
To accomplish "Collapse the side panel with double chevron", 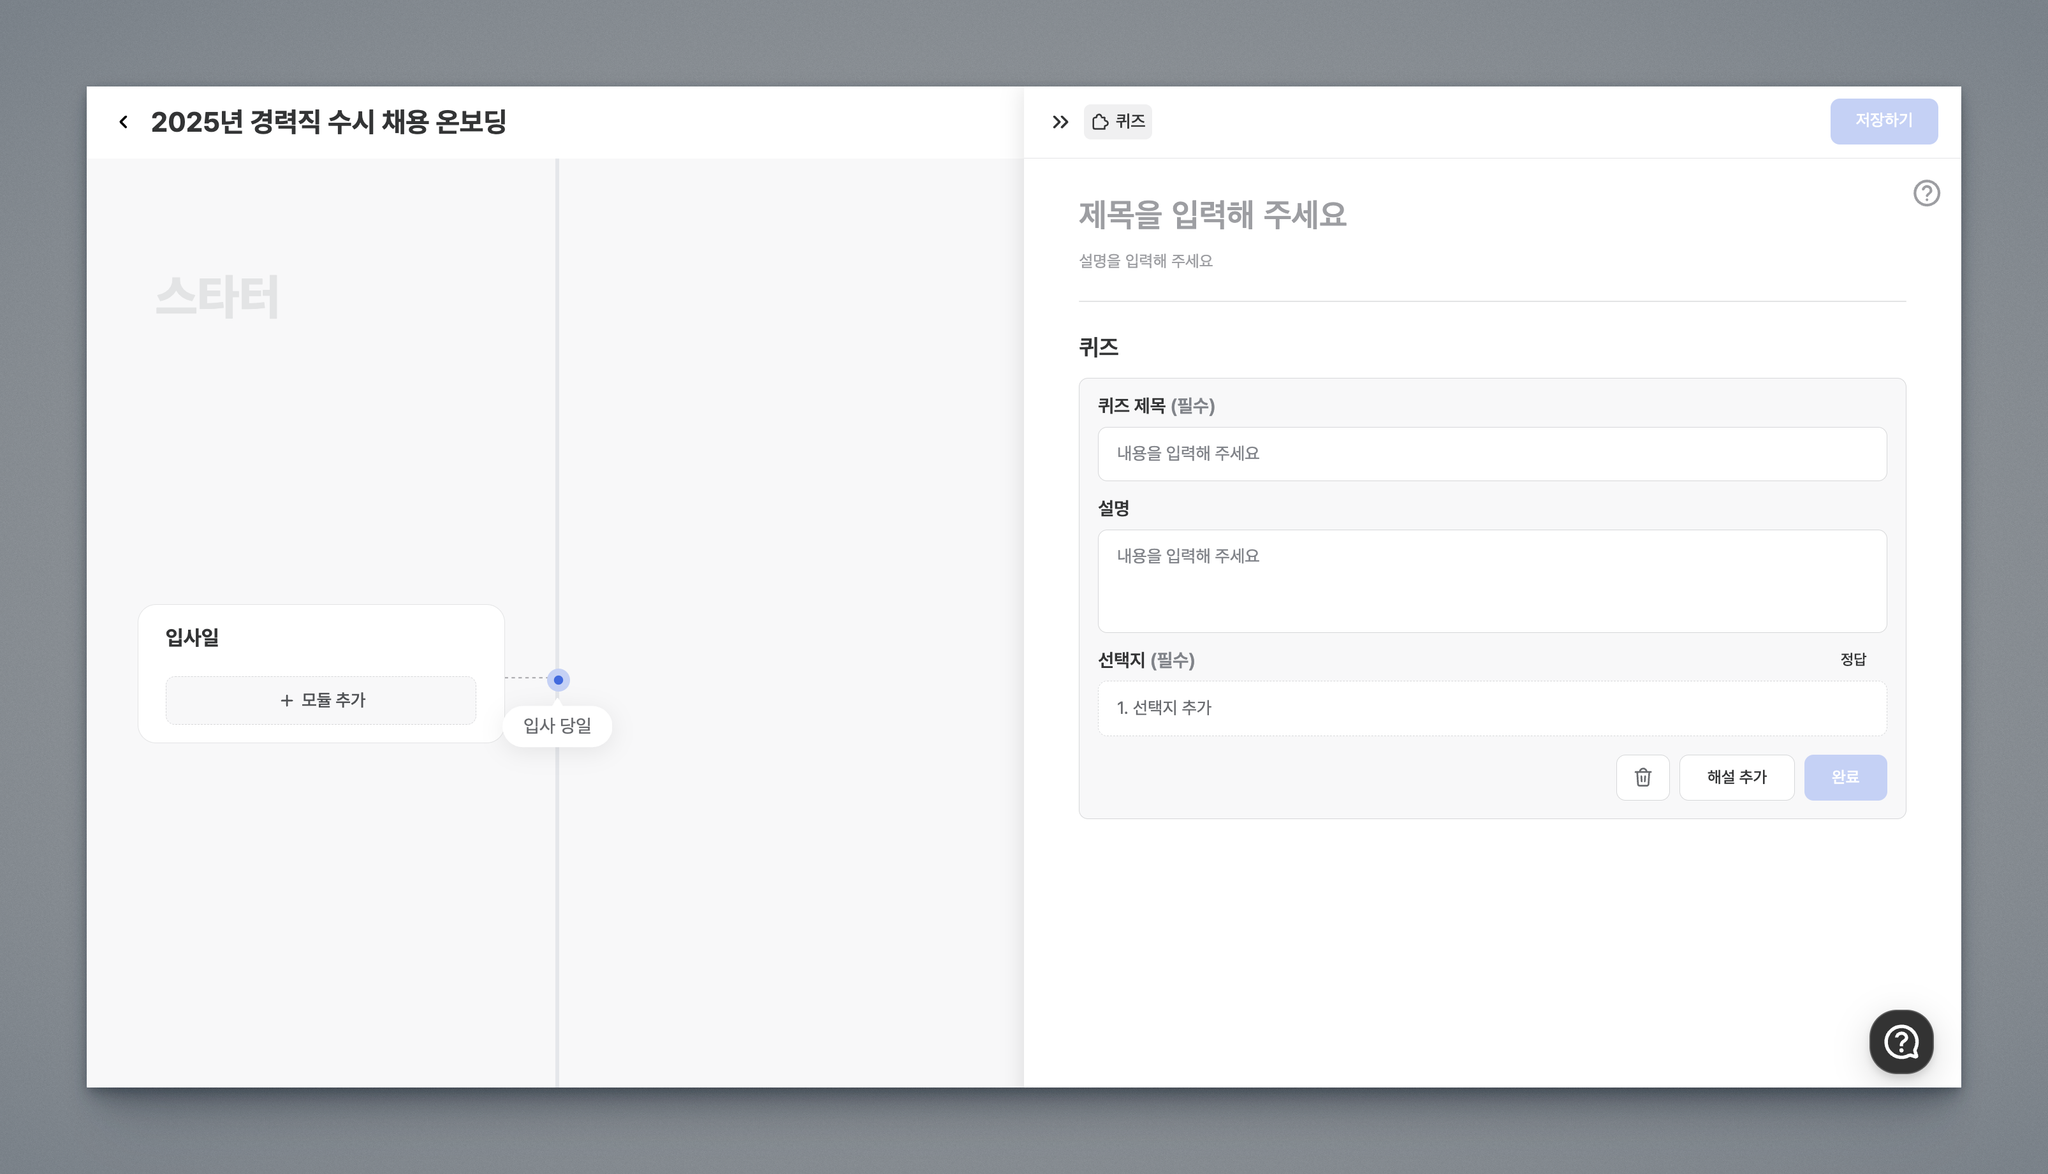I will point(1060,122).
